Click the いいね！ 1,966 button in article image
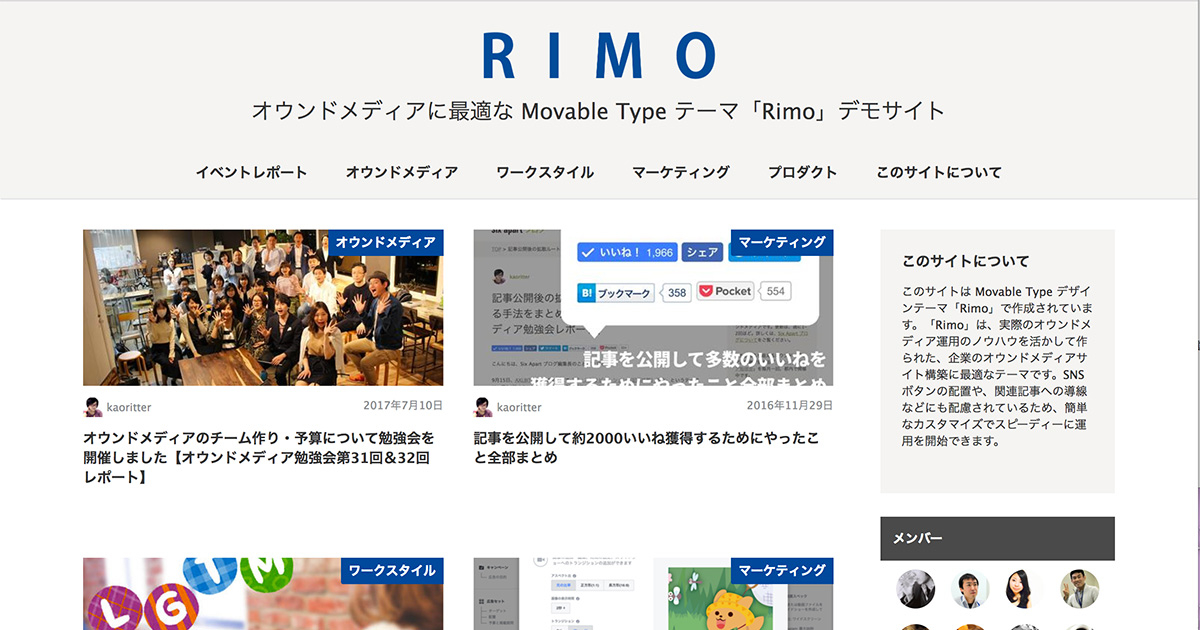 [x=627, y=253]
